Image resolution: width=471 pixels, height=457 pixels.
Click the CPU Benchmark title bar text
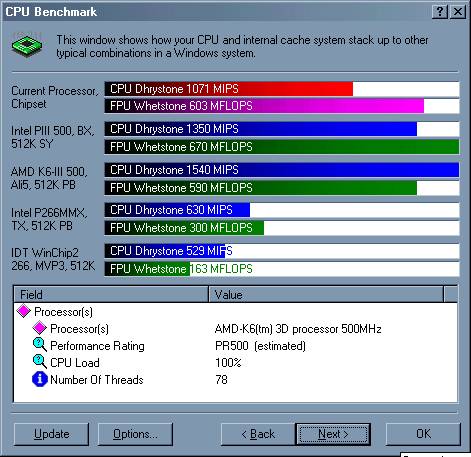51,12
